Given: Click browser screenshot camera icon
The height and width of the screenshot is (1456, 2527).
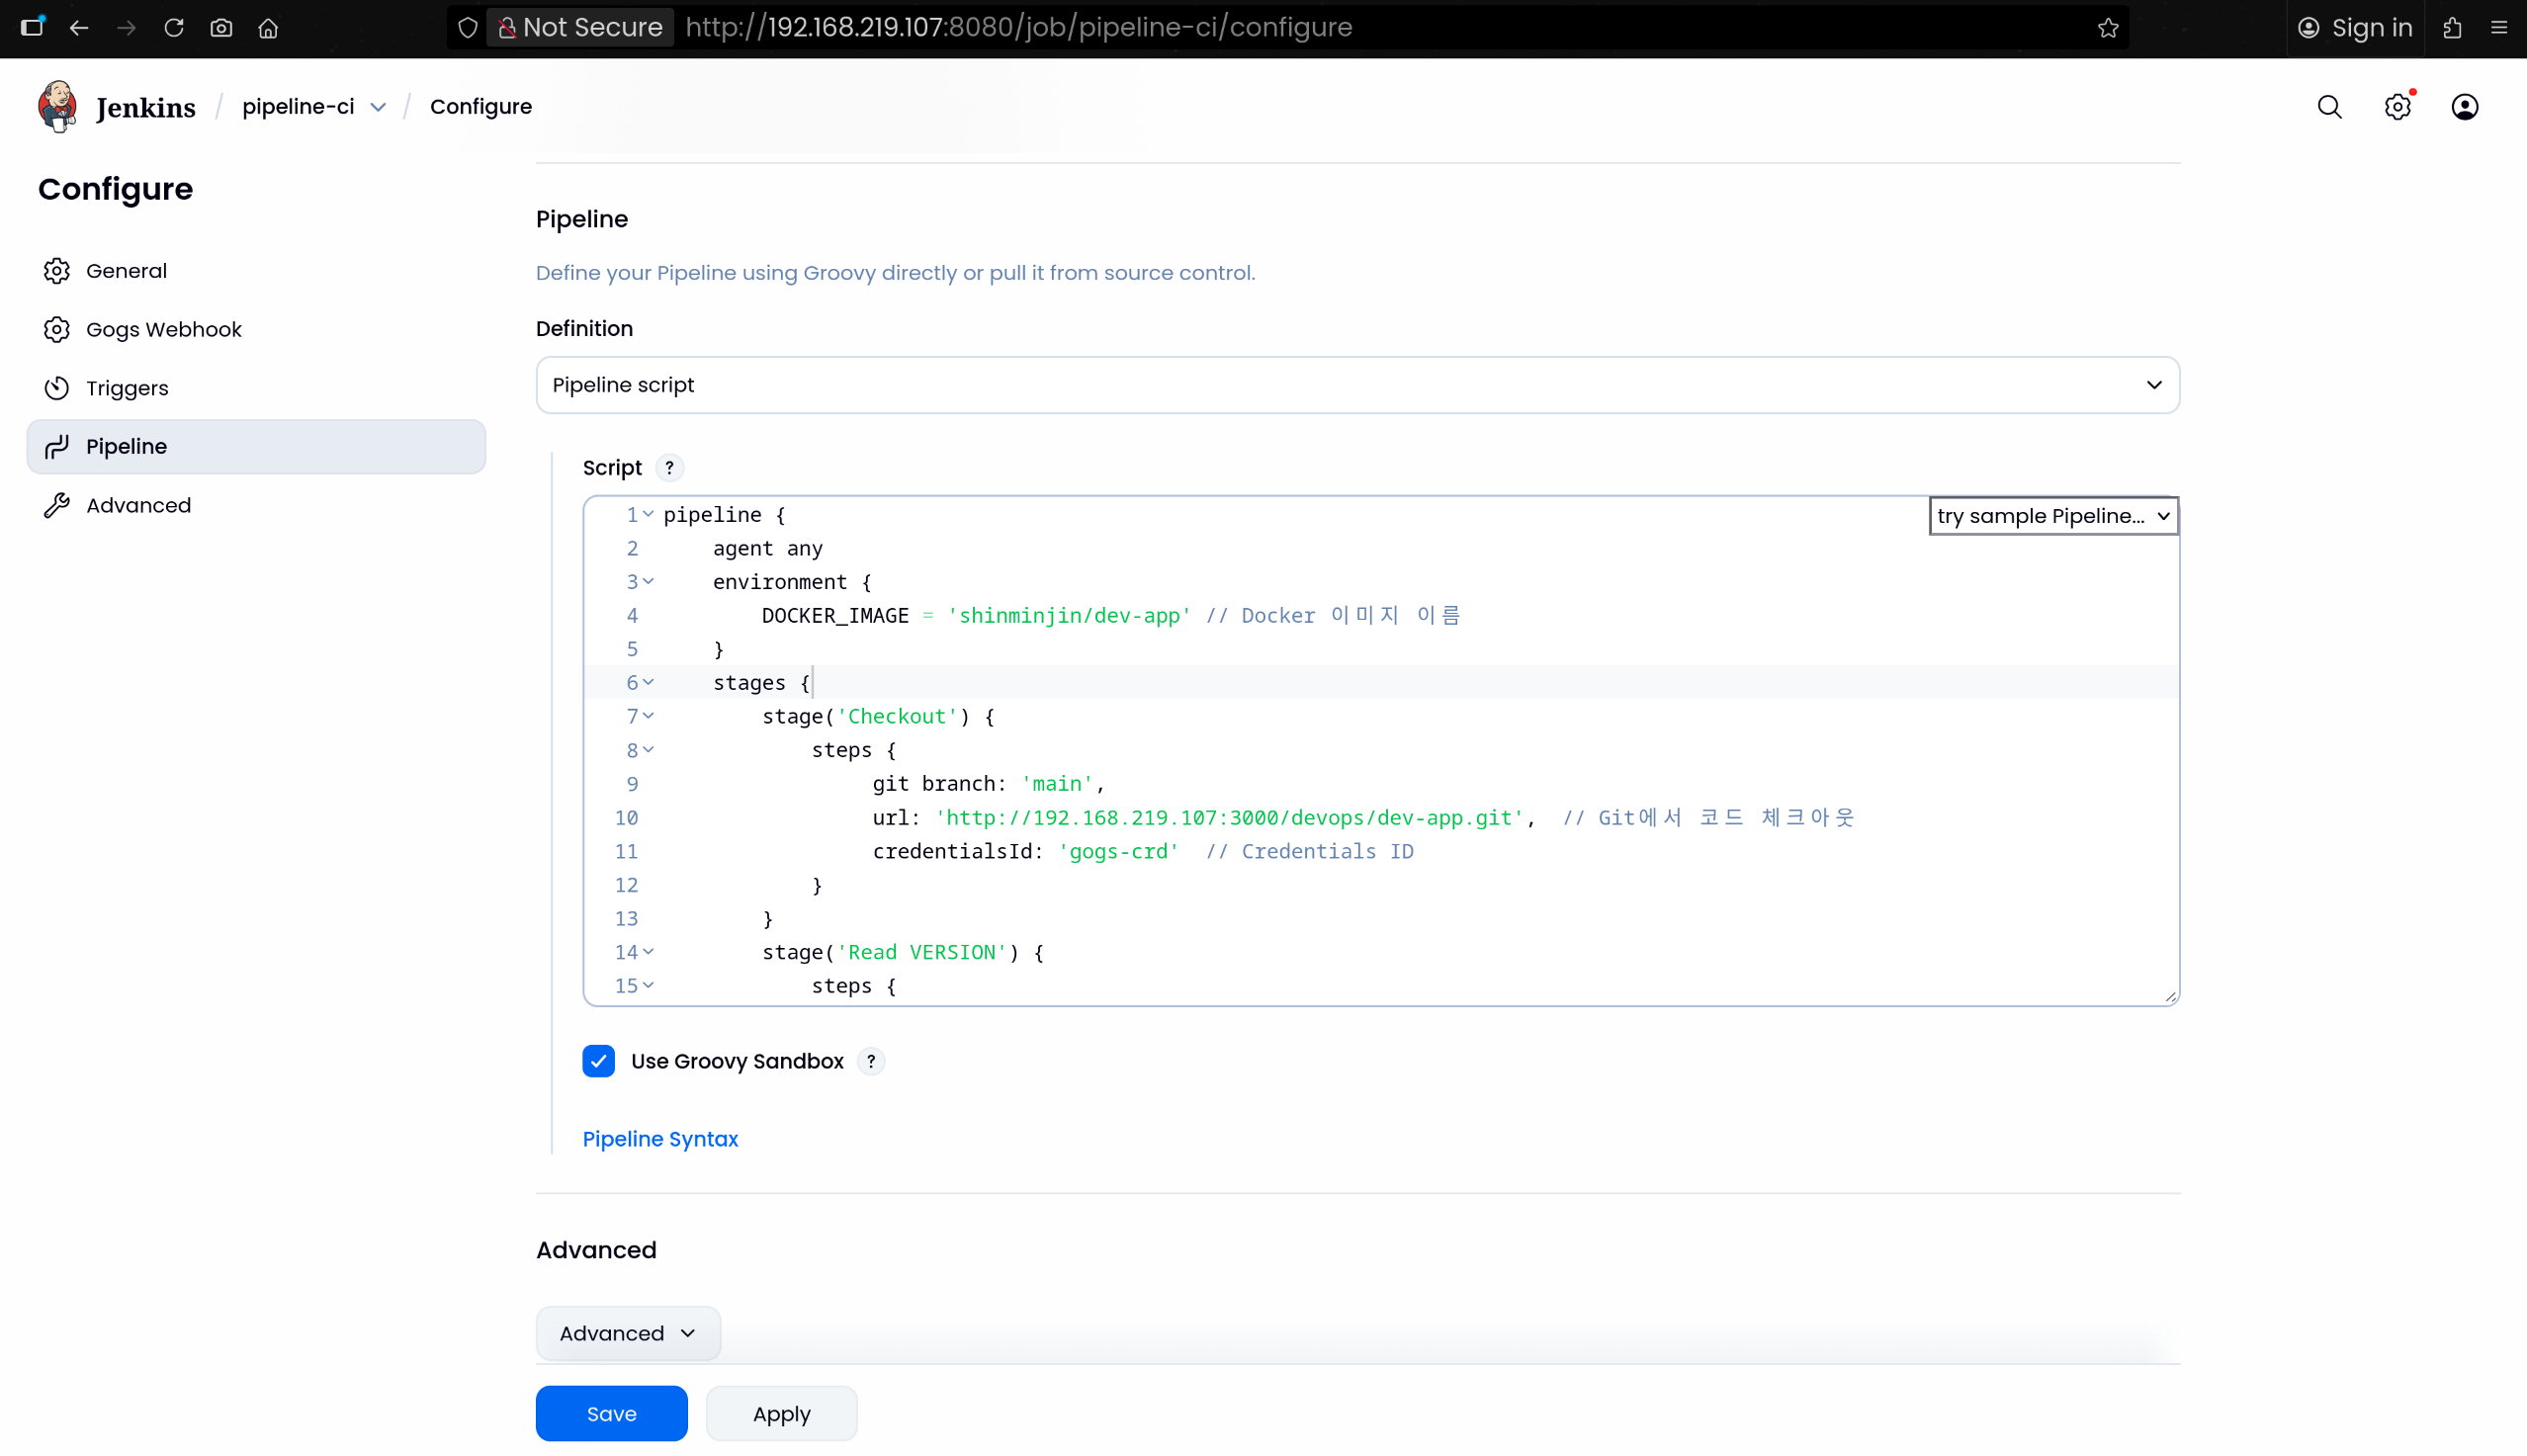Looking at the screenshot, I should [221, 28].
